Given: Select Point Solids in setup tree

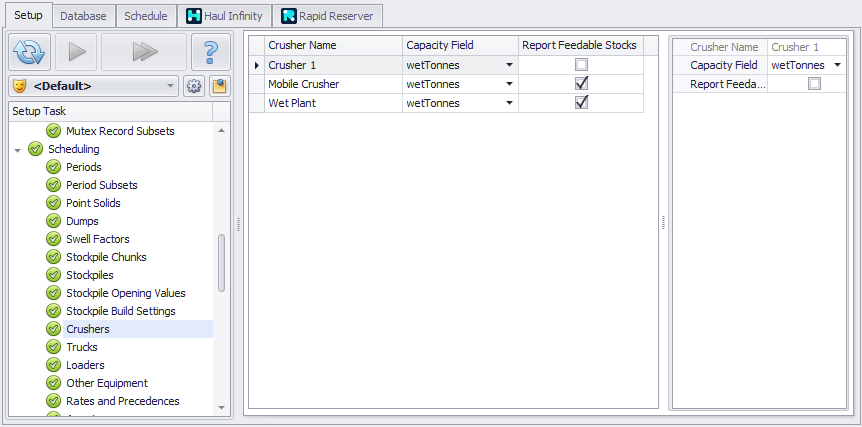Looking at the screenshot, I should click(x=93, y=203).
